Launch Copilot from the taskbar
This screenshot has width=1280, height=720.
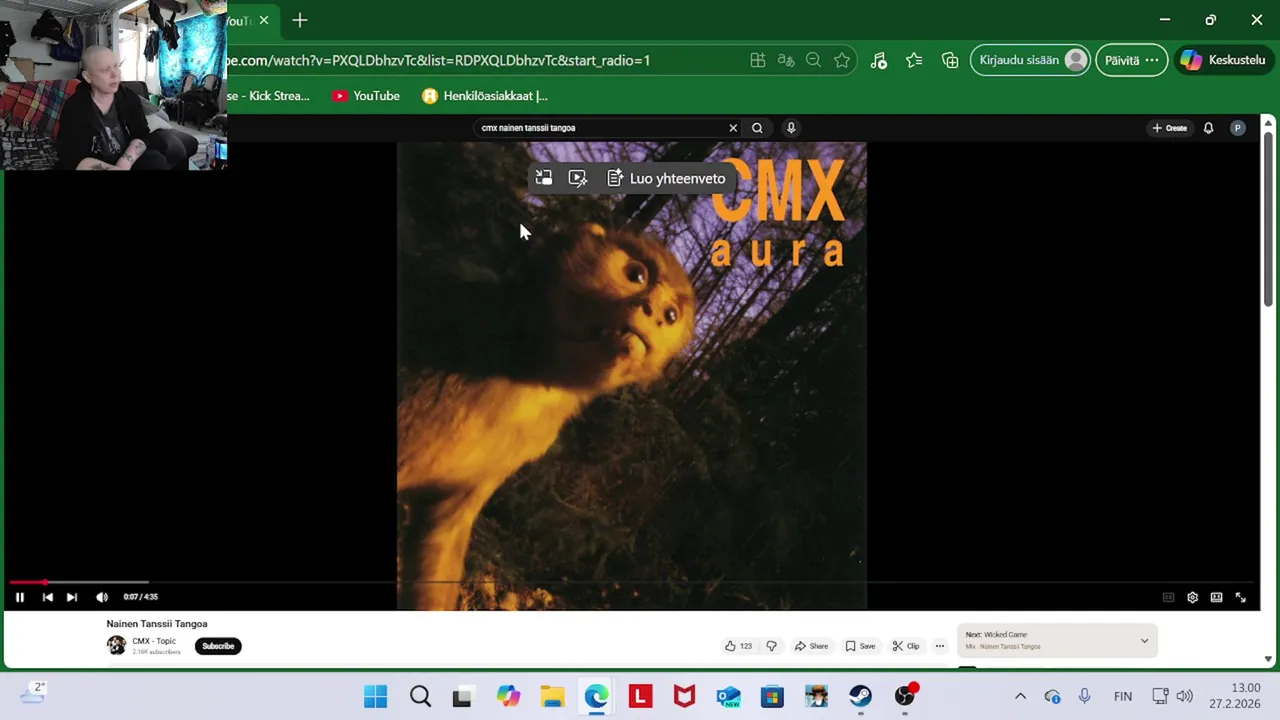tap(508, 696)
